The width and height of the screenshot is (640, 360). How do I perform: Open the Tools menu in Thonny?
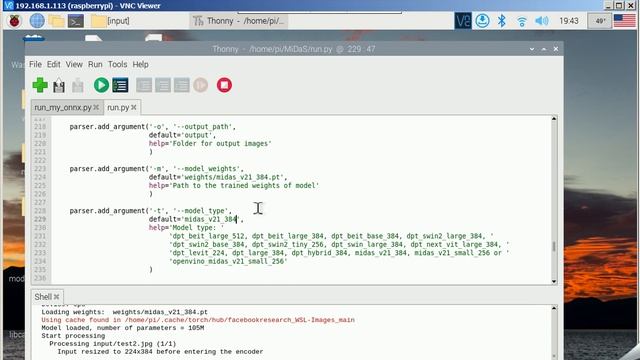[118, 64]
